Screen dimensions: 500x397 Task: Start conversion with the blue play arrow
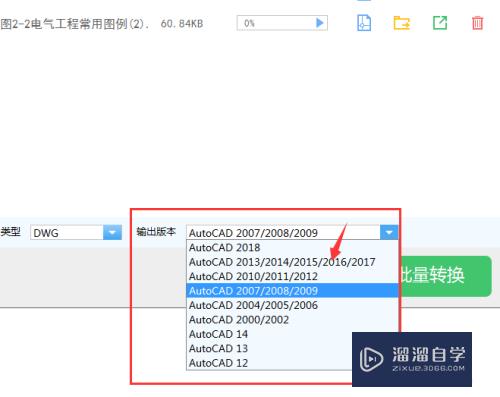coord(319,23)
